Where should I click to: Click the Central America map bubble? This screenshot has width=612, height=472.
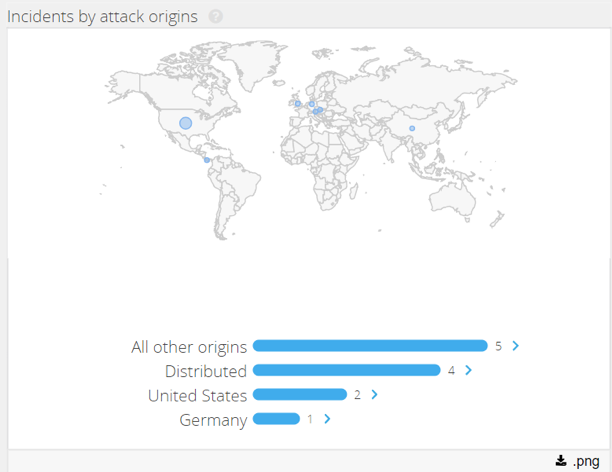tap(207, 160)
